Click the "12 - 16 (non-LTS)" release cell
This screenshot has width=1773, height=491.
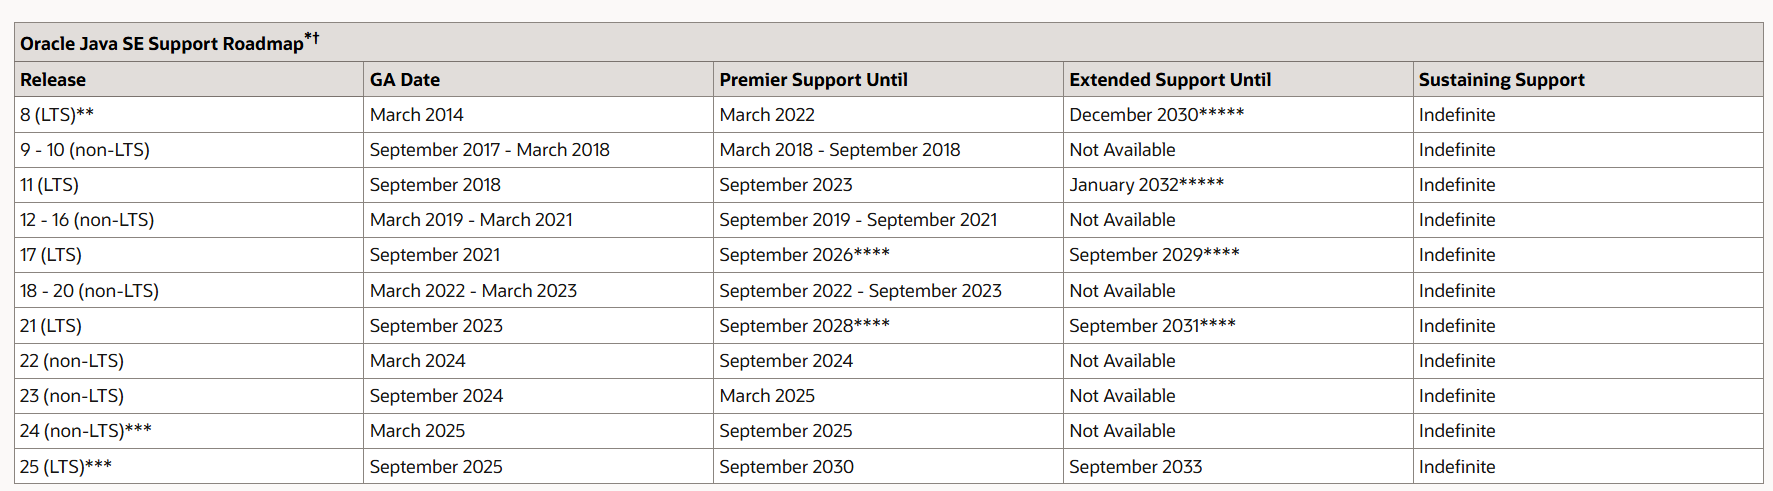(87, 220)
